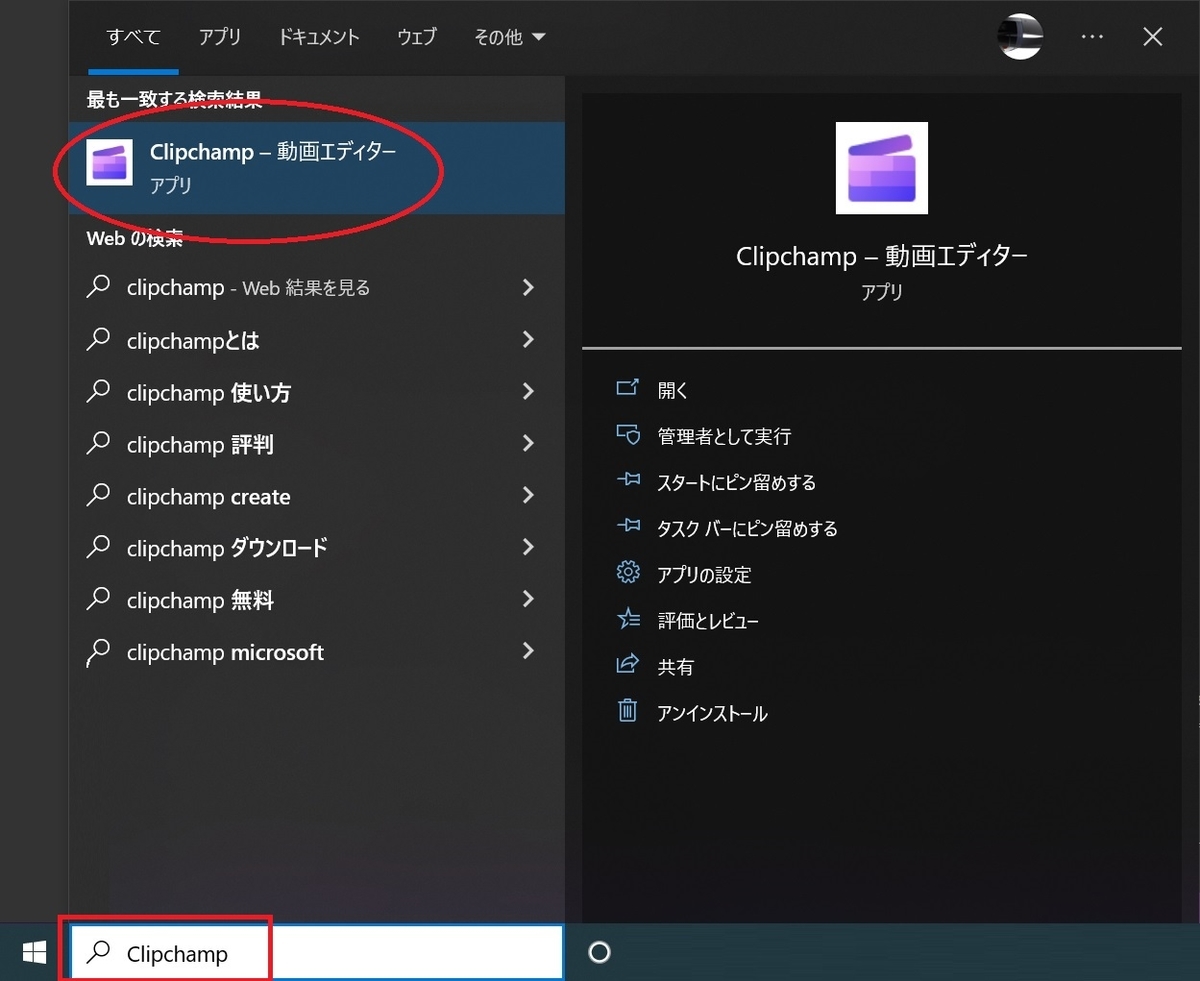This screenshot has width=1200, height=981.
Task: Click the 共有 option
Action: click(675, 666)
